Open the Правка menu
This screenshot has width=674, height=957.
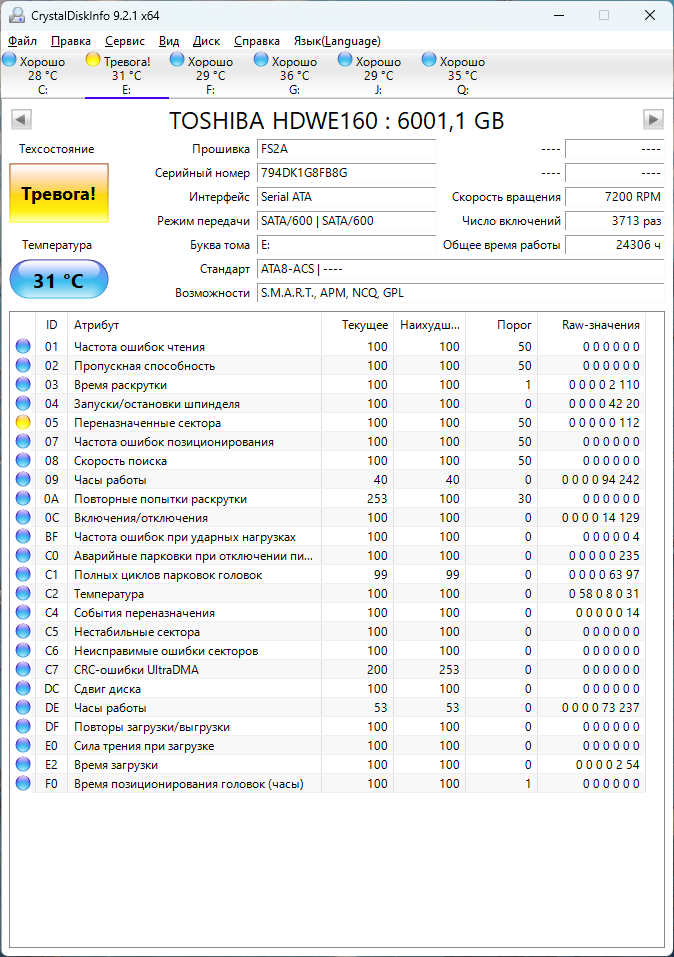(71, 41)
